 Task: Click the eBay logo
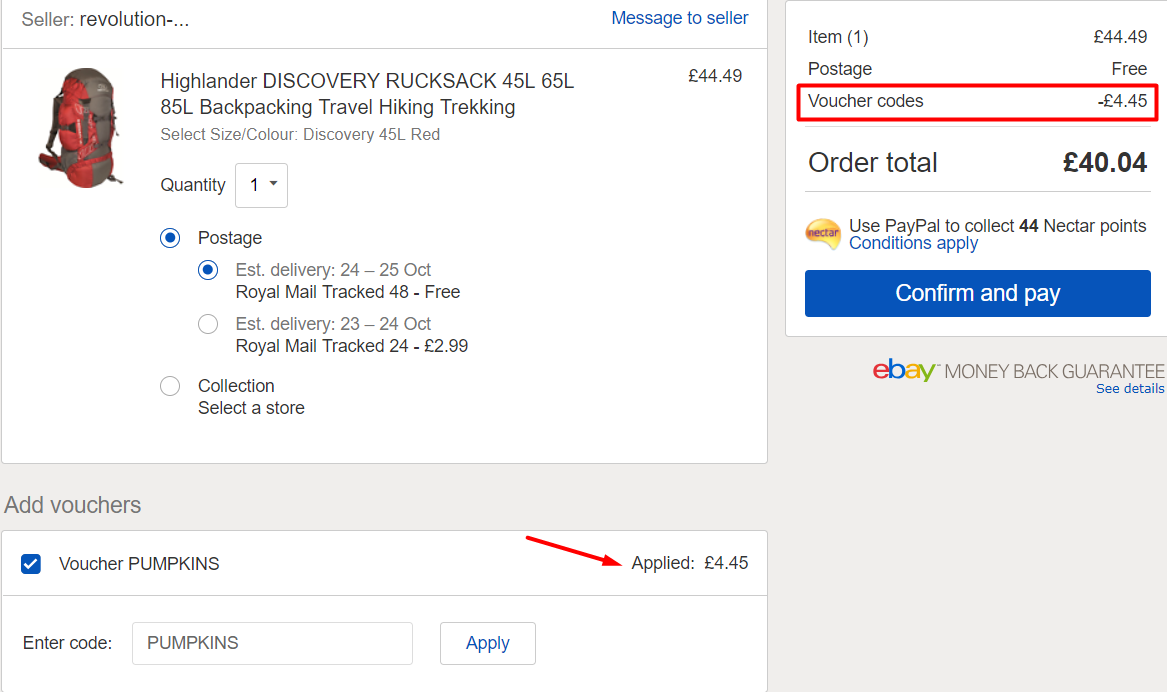coord(904,370)
